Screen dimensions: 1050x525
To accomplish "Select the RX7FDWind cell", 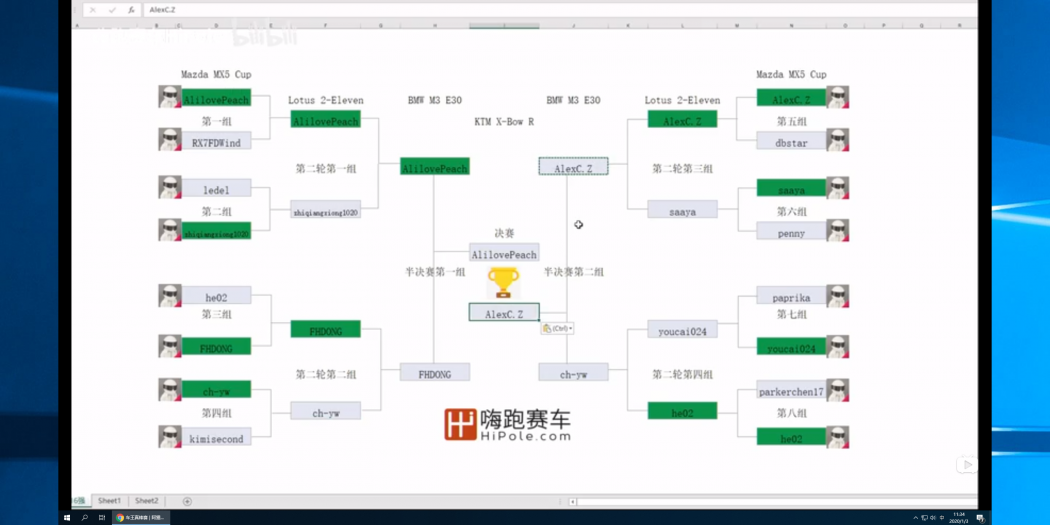I will [x=216, y=141].
